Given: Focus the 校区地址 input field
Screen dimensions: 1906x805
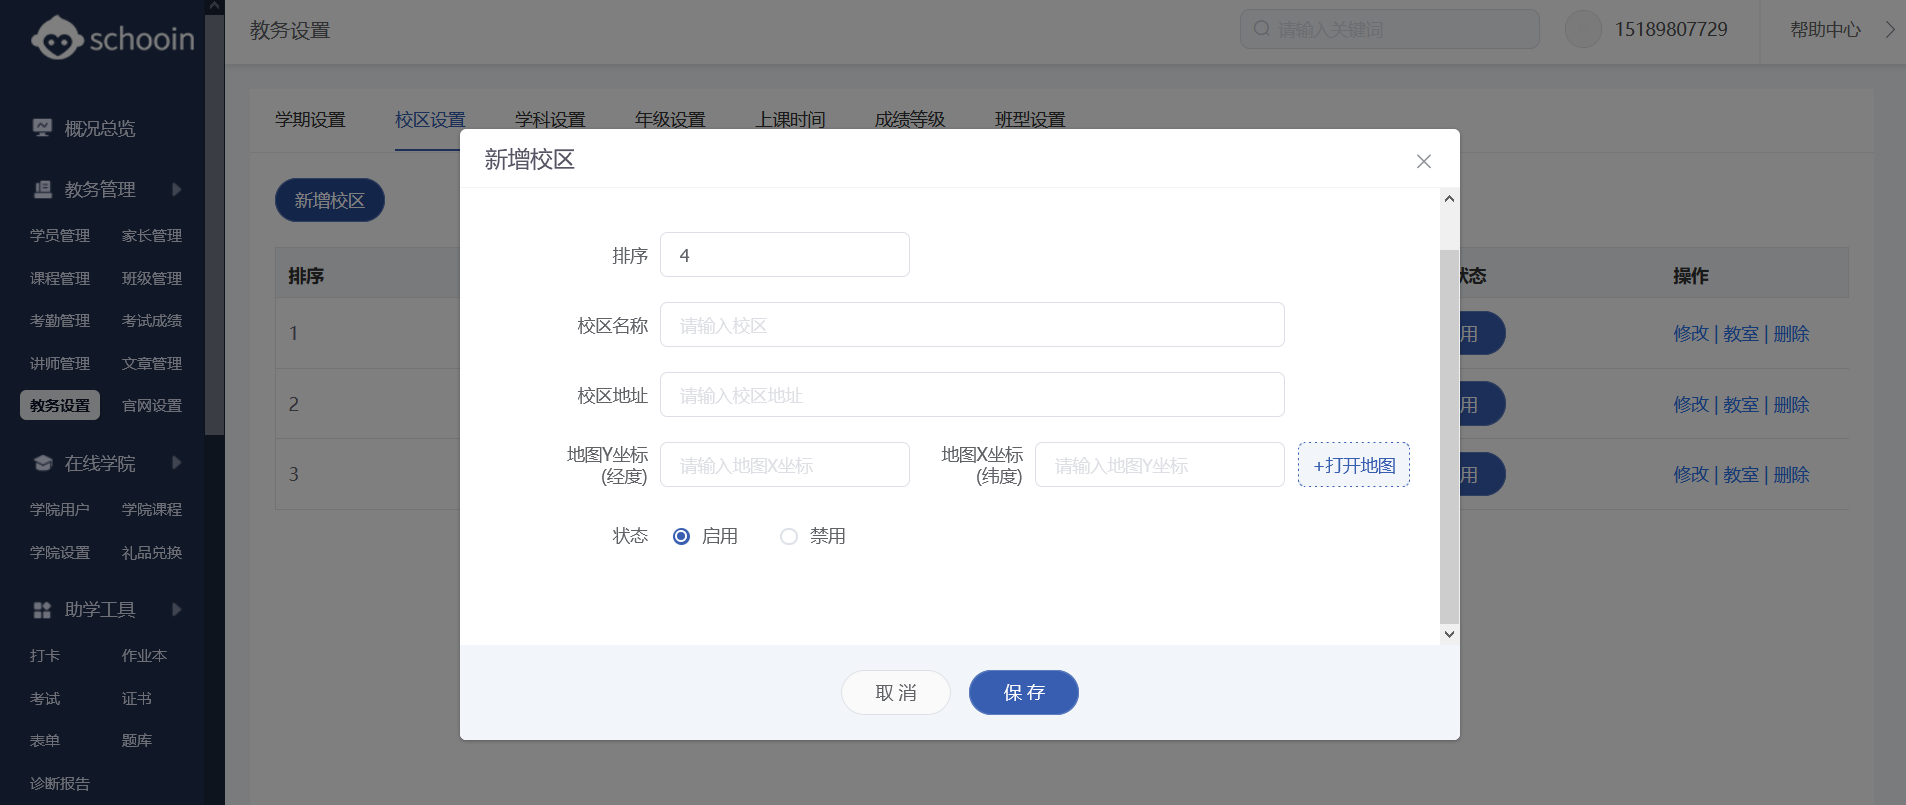Looking at the screenshot, I should pyautogui.click(x=972, y=395).
